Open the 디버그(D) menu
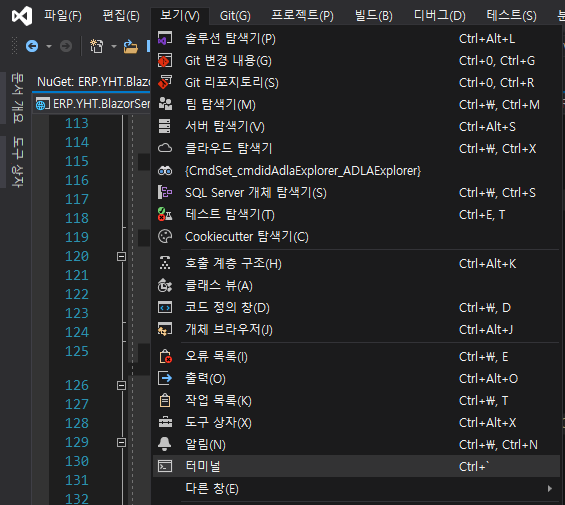 click(x=440, y=16)
